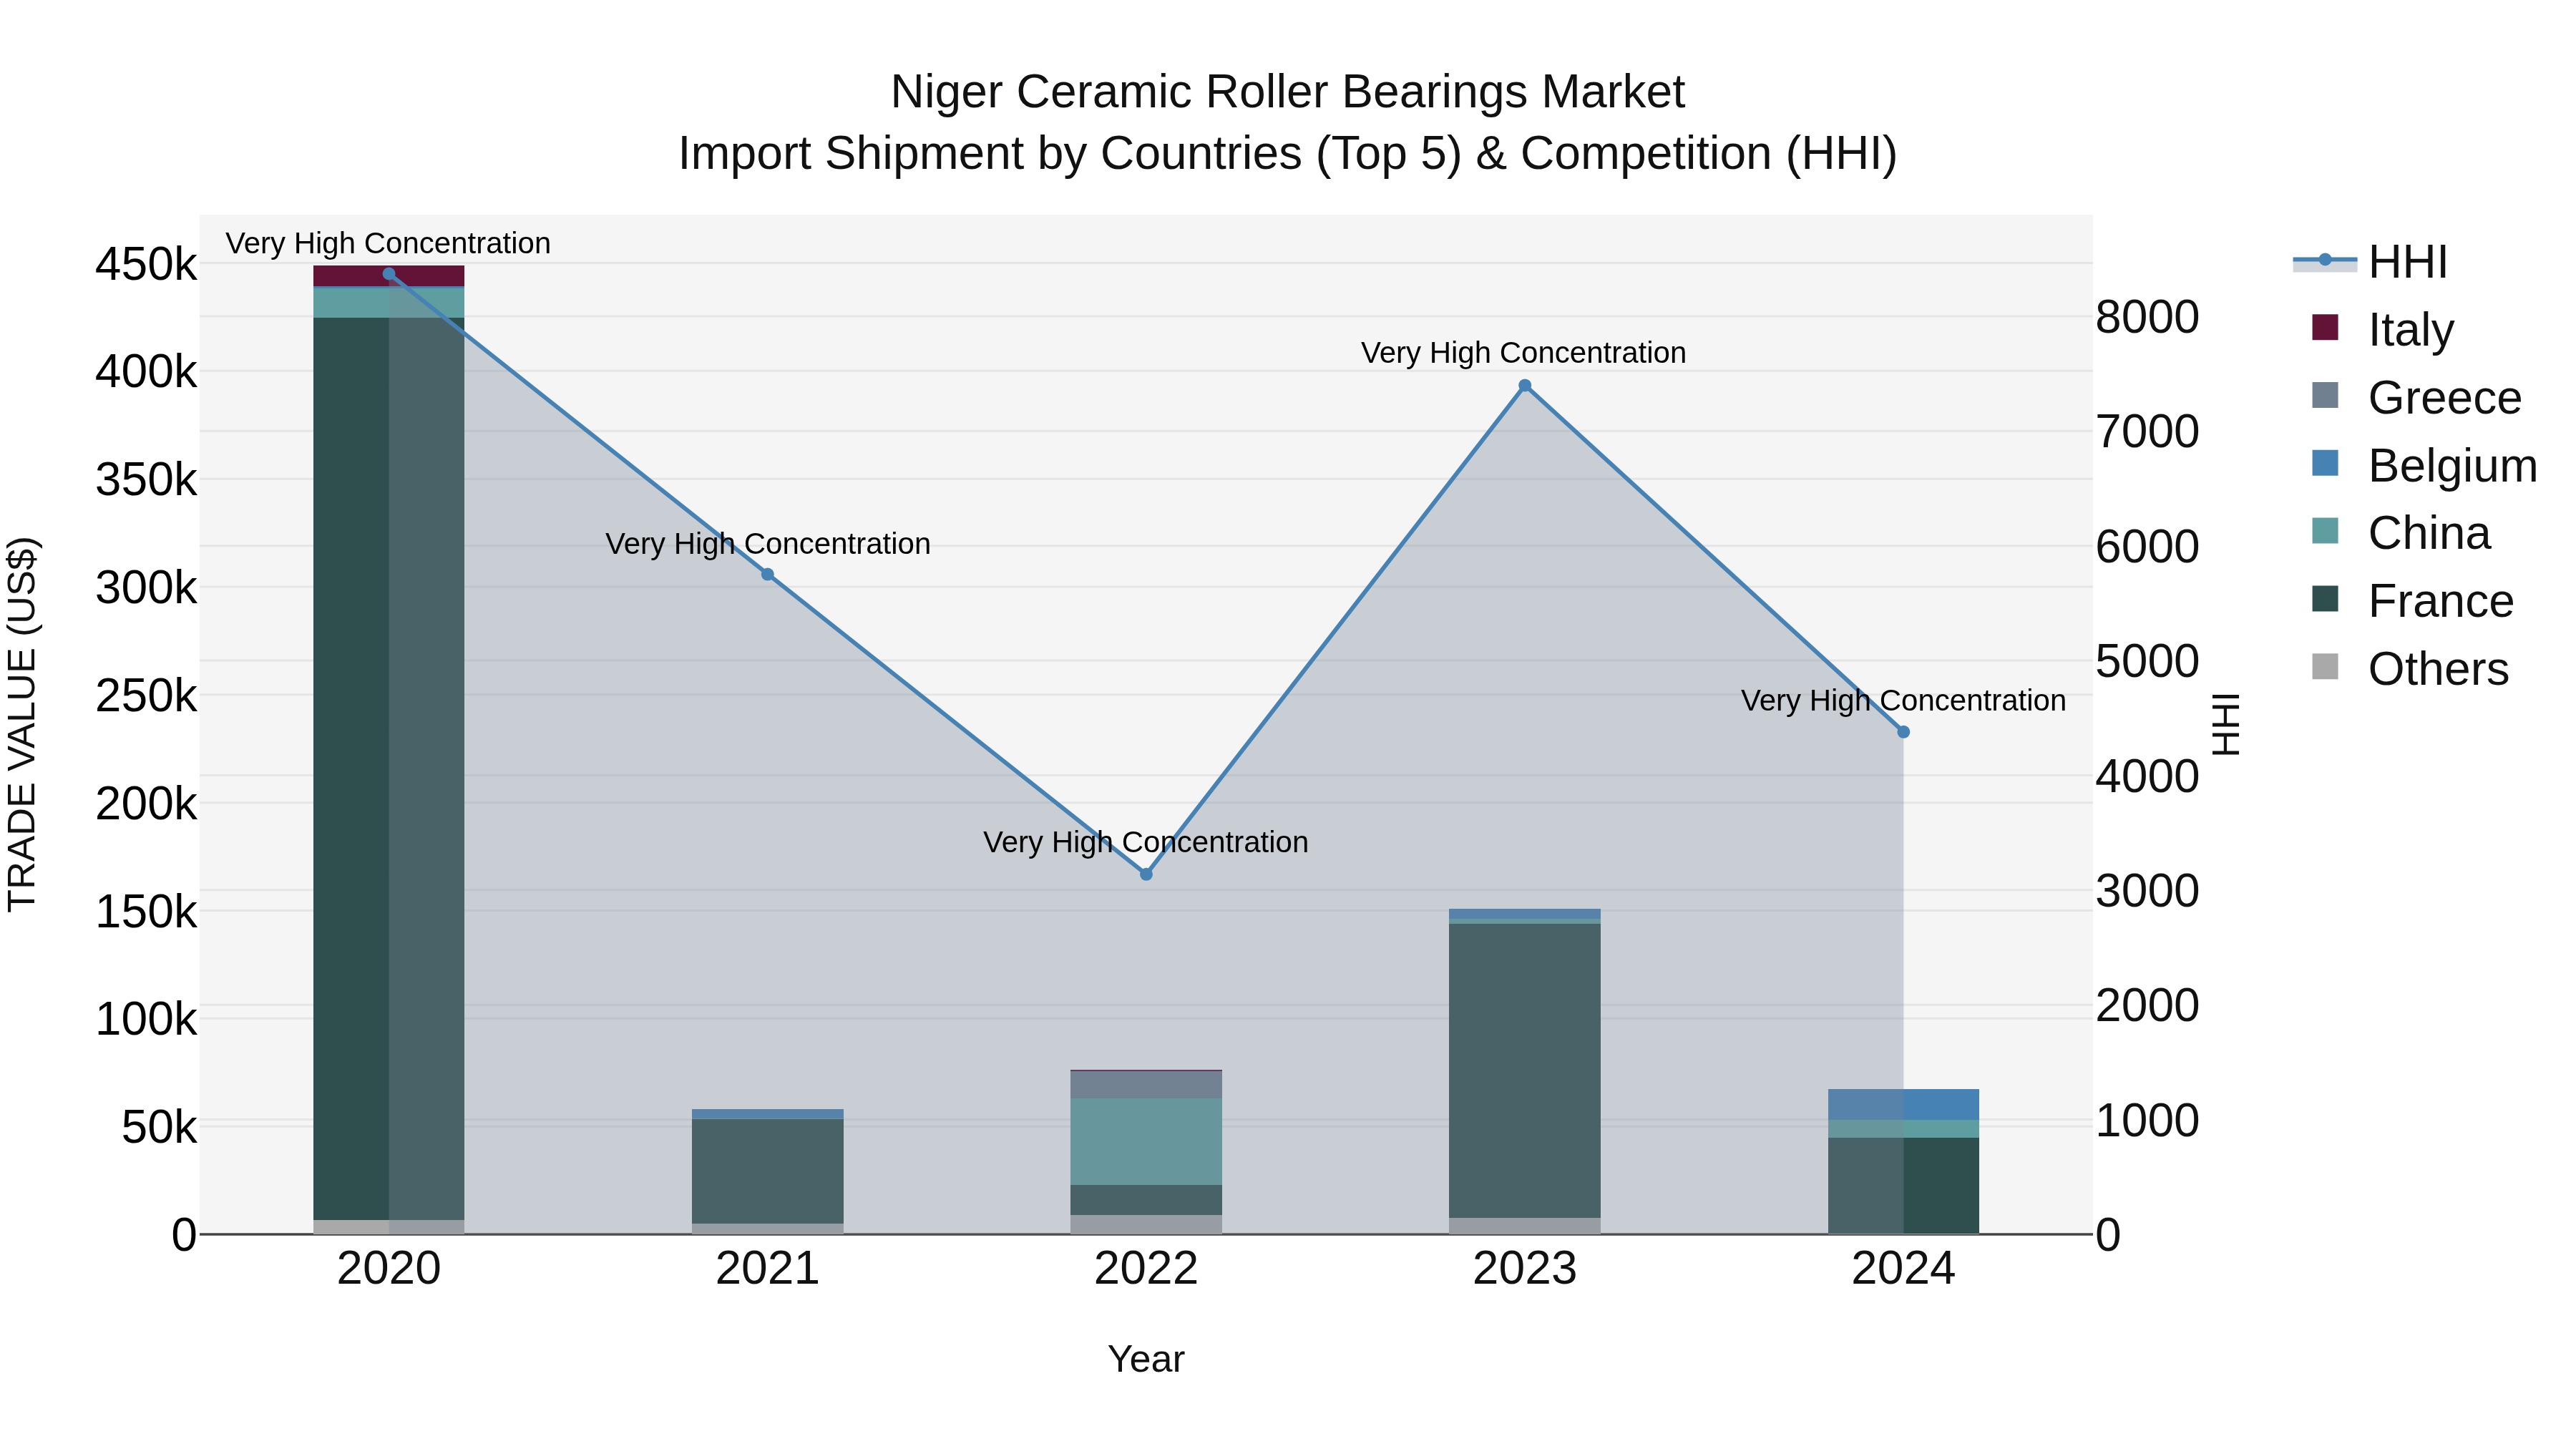Select the Italy segment atop the 2020 bar

(389, 276)
